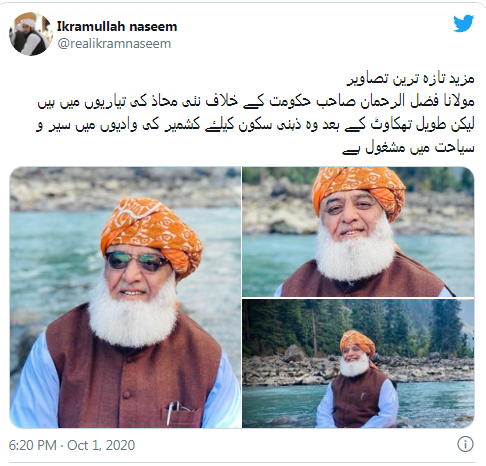Click the last line سیاحت میں مشغول ہے

coord(408,148)
